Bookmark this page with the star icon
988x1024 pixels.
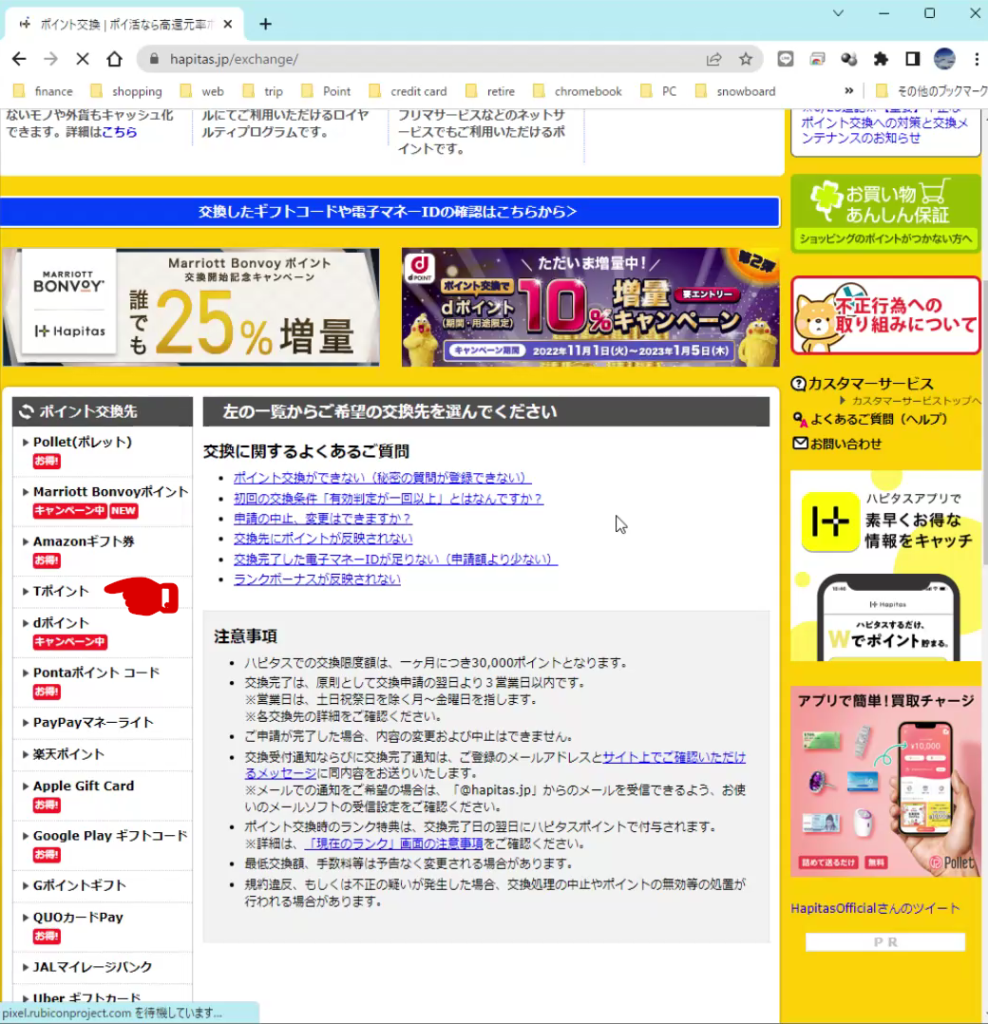coord(745,59)
